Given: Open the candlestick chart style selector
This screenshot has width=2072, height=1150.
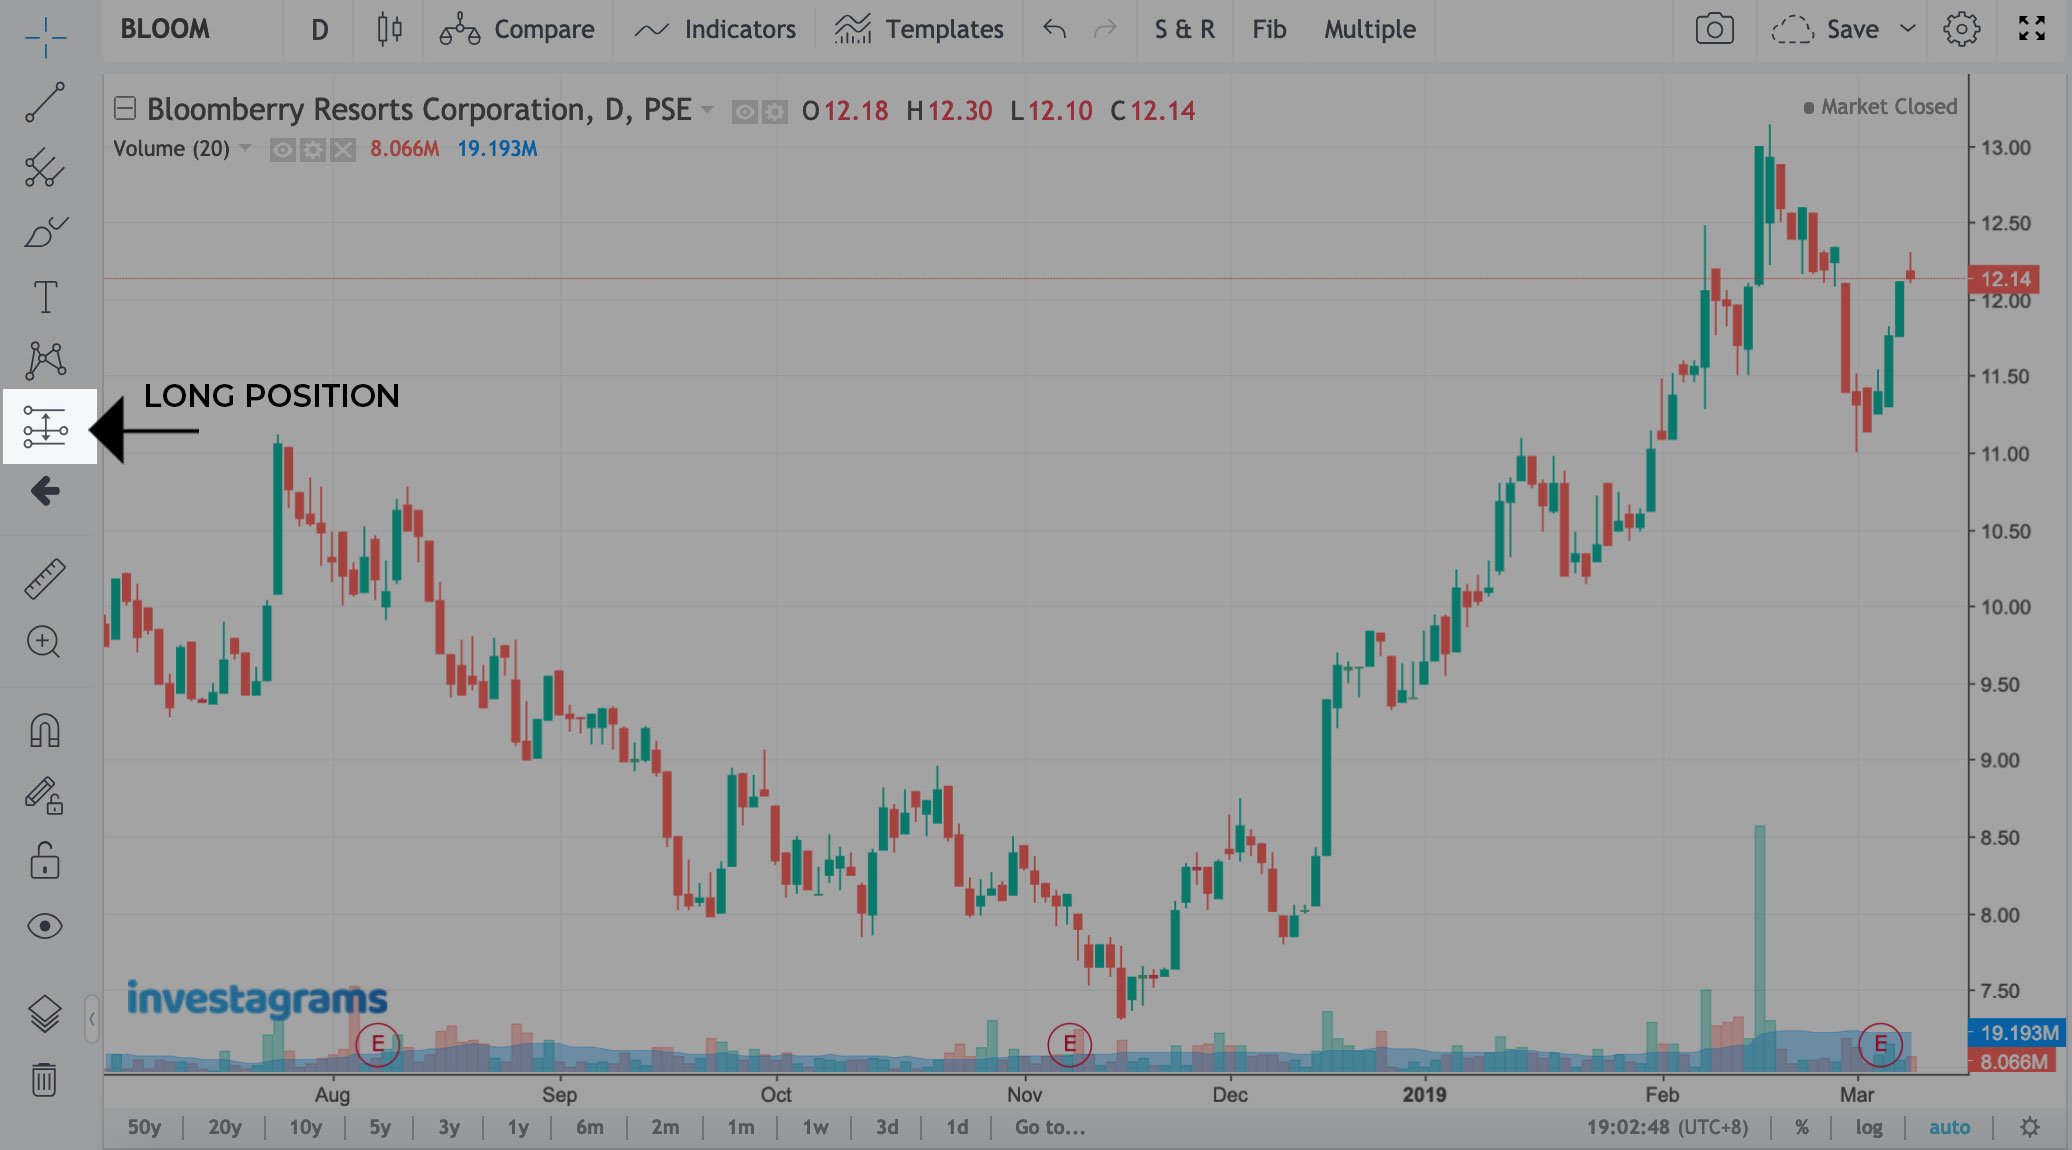Looking at the screenshot, I should pos(389,29).
